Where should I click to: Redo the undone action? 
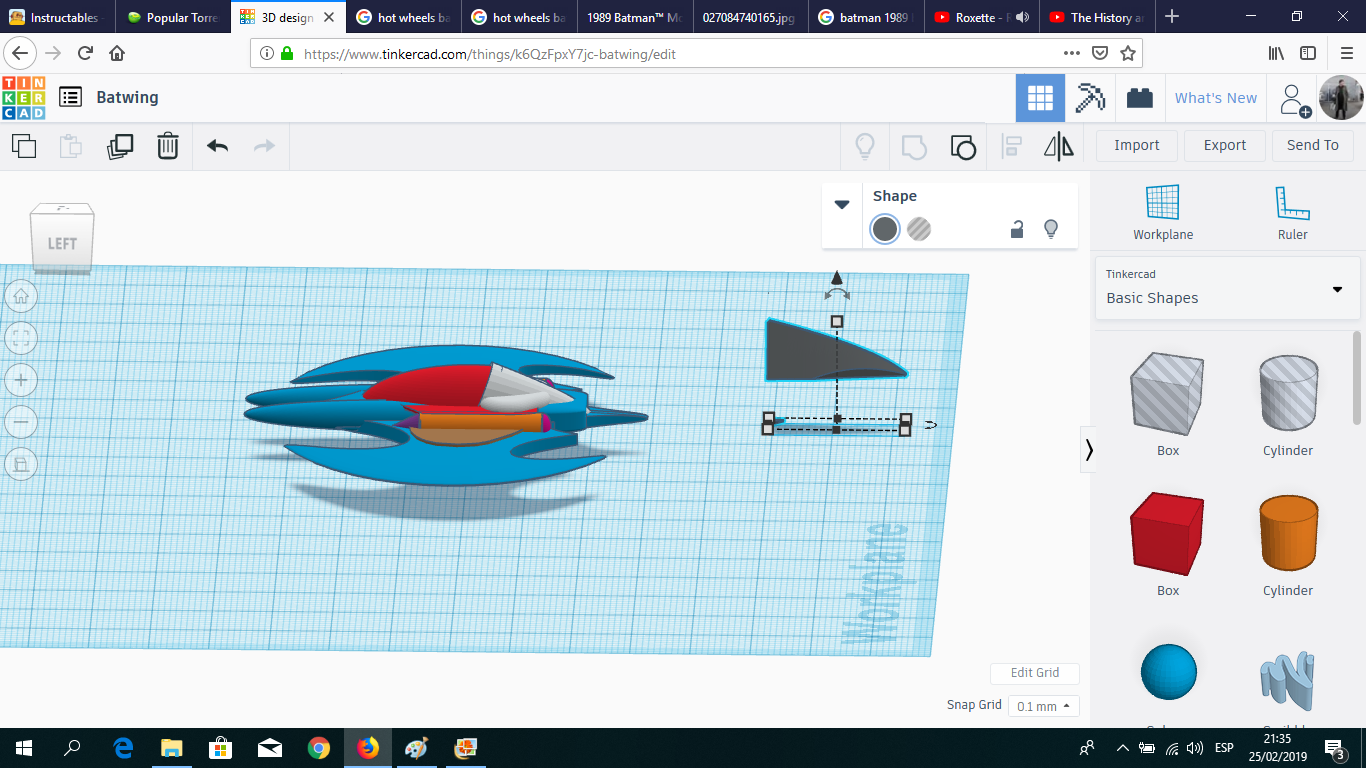coord(264,146)
